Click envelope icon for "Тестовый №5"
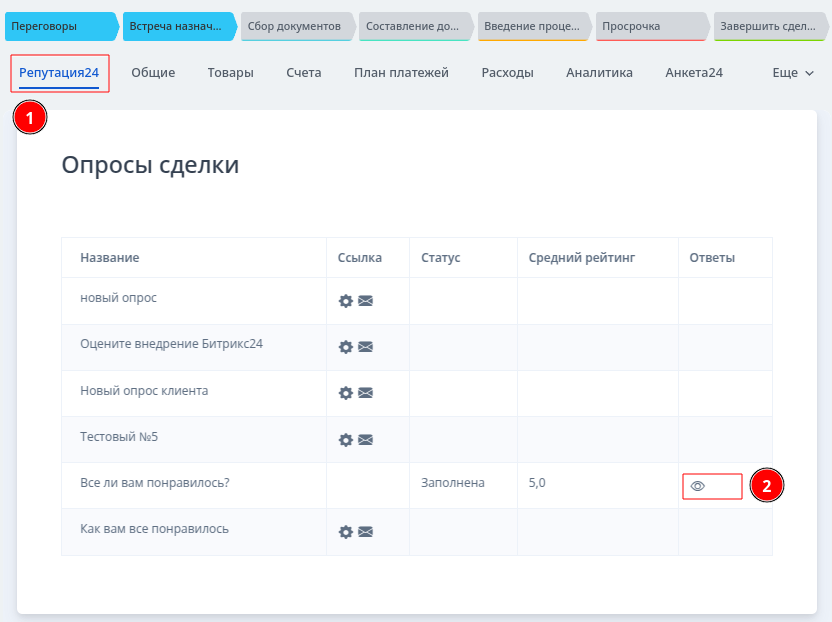The image size is (832, 622). [366, 439]
